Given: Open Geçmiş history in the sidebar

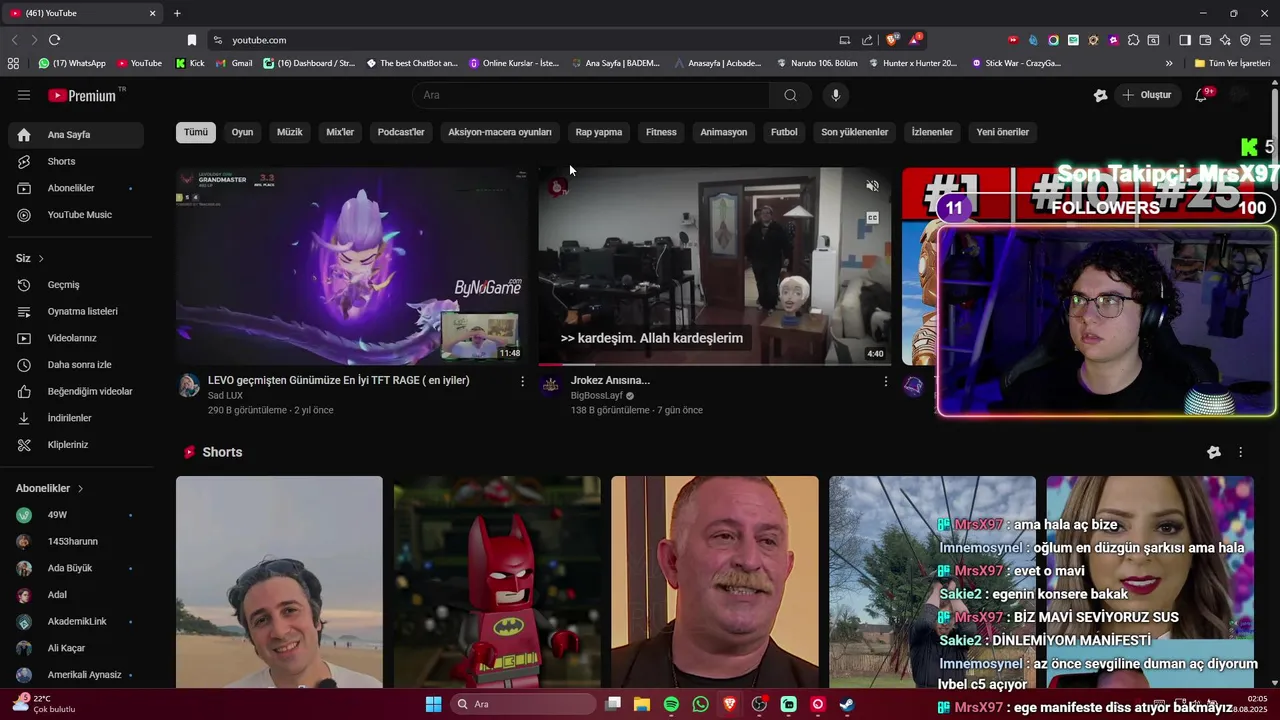Looking at the screenshot, I should click(x=76, y=285).
